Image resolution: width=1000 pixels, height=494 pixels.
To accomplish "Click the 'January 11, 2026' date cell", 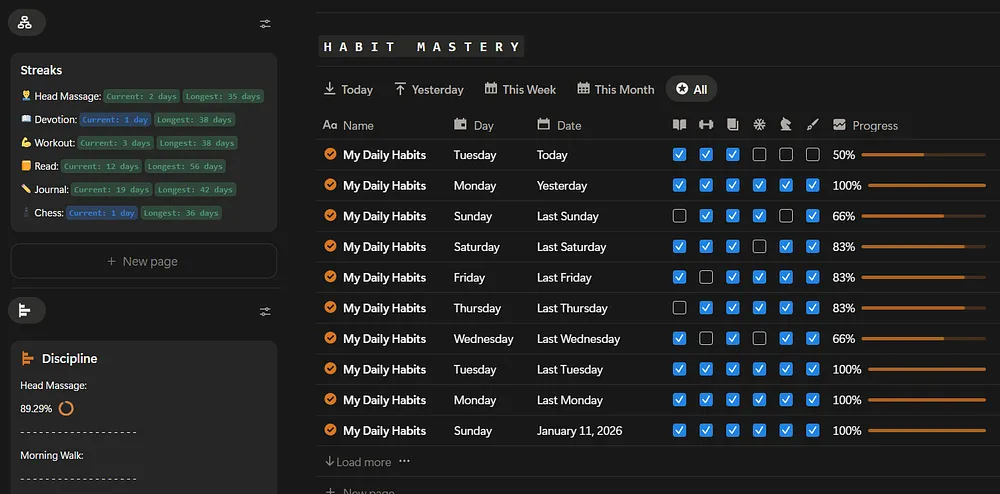I will pos(579,430).
